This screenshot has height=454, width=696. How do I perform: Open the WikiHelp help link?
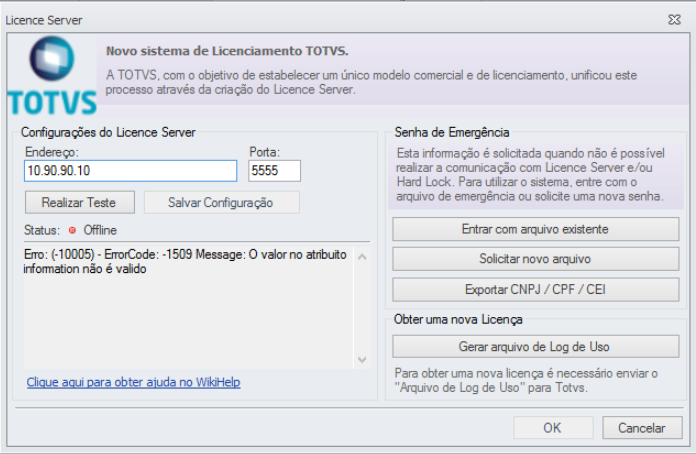click(133, 382)
